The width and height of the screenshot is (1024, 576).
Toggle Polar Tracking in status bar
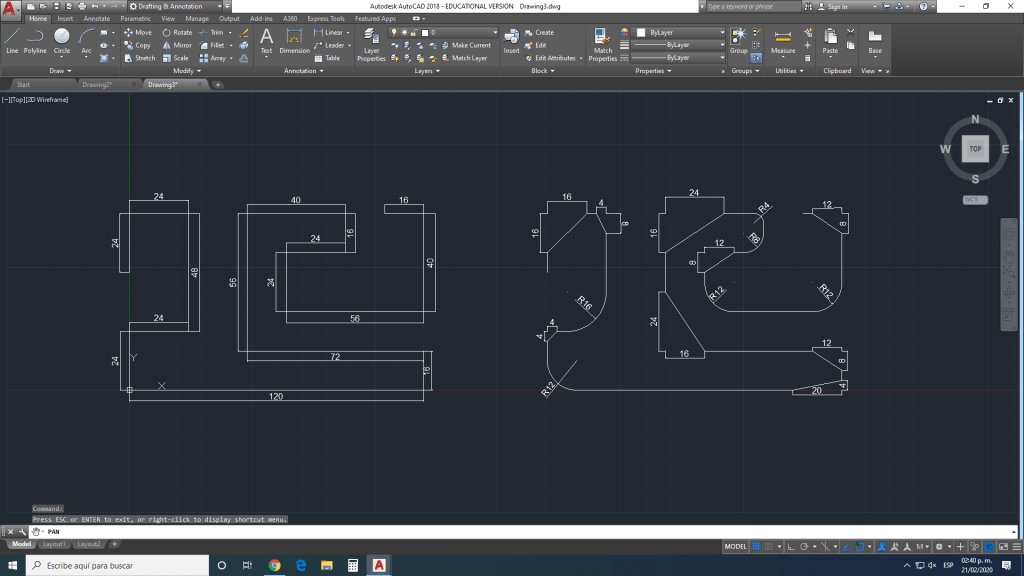(805, 547)
